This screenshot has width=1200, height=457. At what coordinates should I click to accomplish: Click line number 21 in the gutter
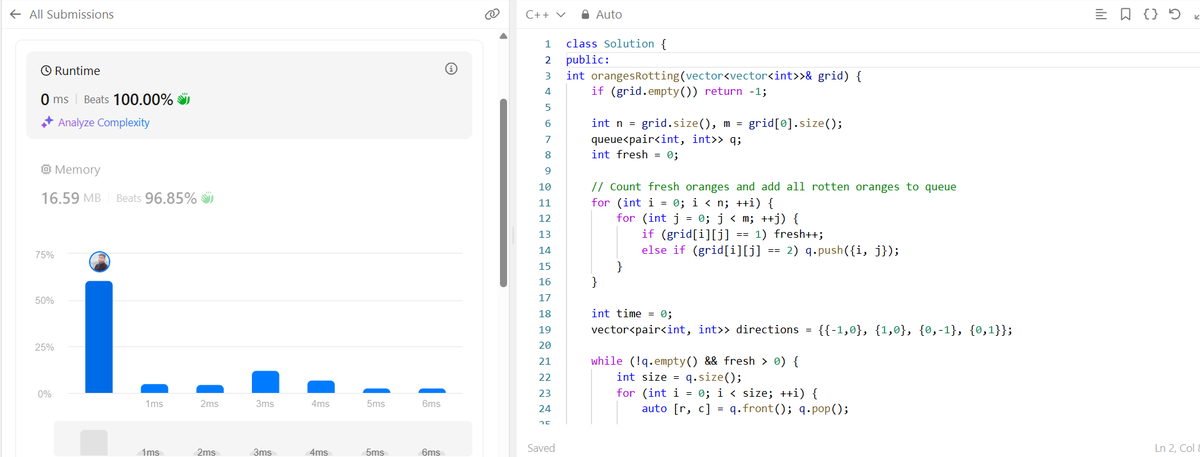[545, 361]
